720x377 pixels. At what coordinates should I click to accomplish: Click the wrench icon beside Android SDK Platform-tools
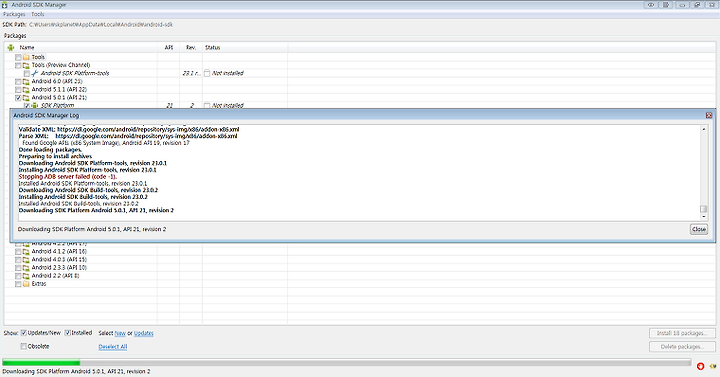point(35,73)
